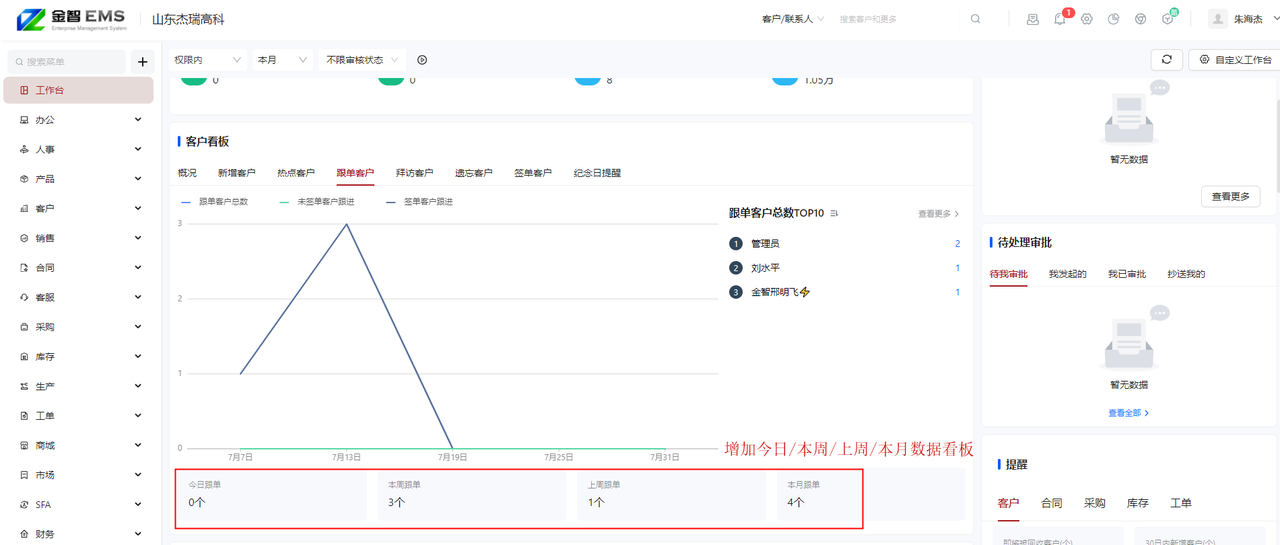The image size is (1280, 545).
Task: Click the plus button beside menu search
Action: click(143, 62)
